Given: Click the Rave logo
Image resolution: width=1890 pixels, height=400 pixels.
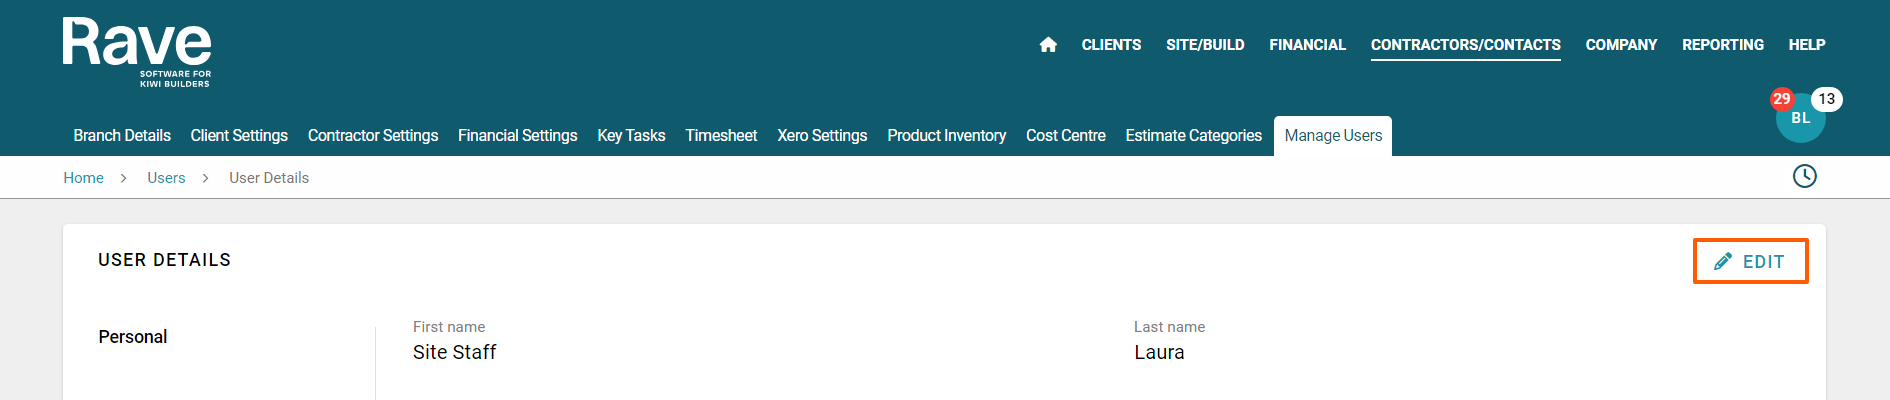Looking at the screenshot, I should click(137, 52).
